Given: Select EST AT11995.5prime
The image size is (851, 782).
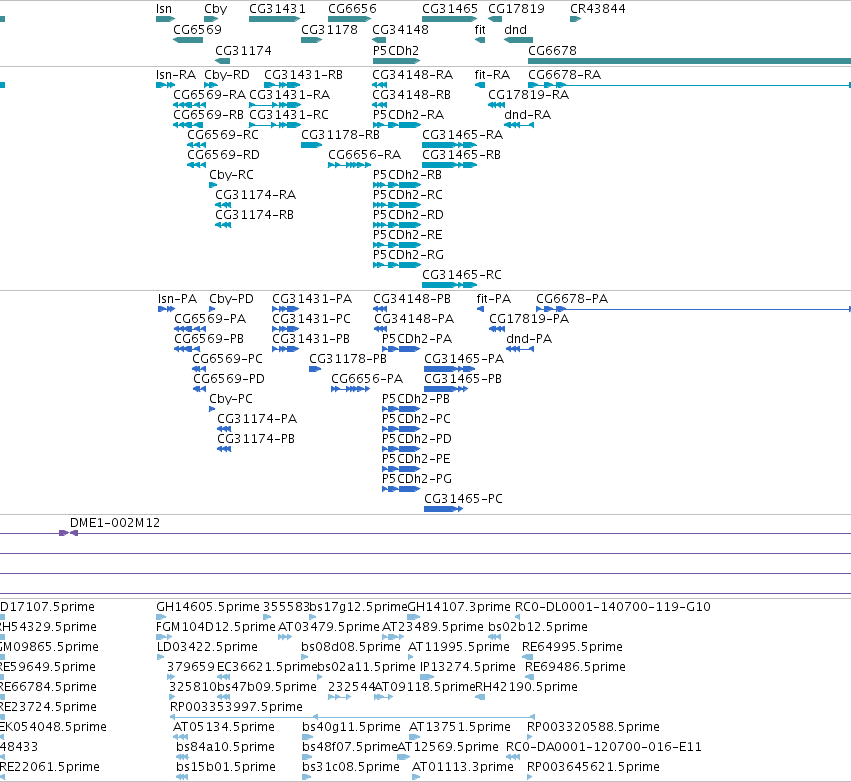Looking at the screenshot, I should 459,646.
